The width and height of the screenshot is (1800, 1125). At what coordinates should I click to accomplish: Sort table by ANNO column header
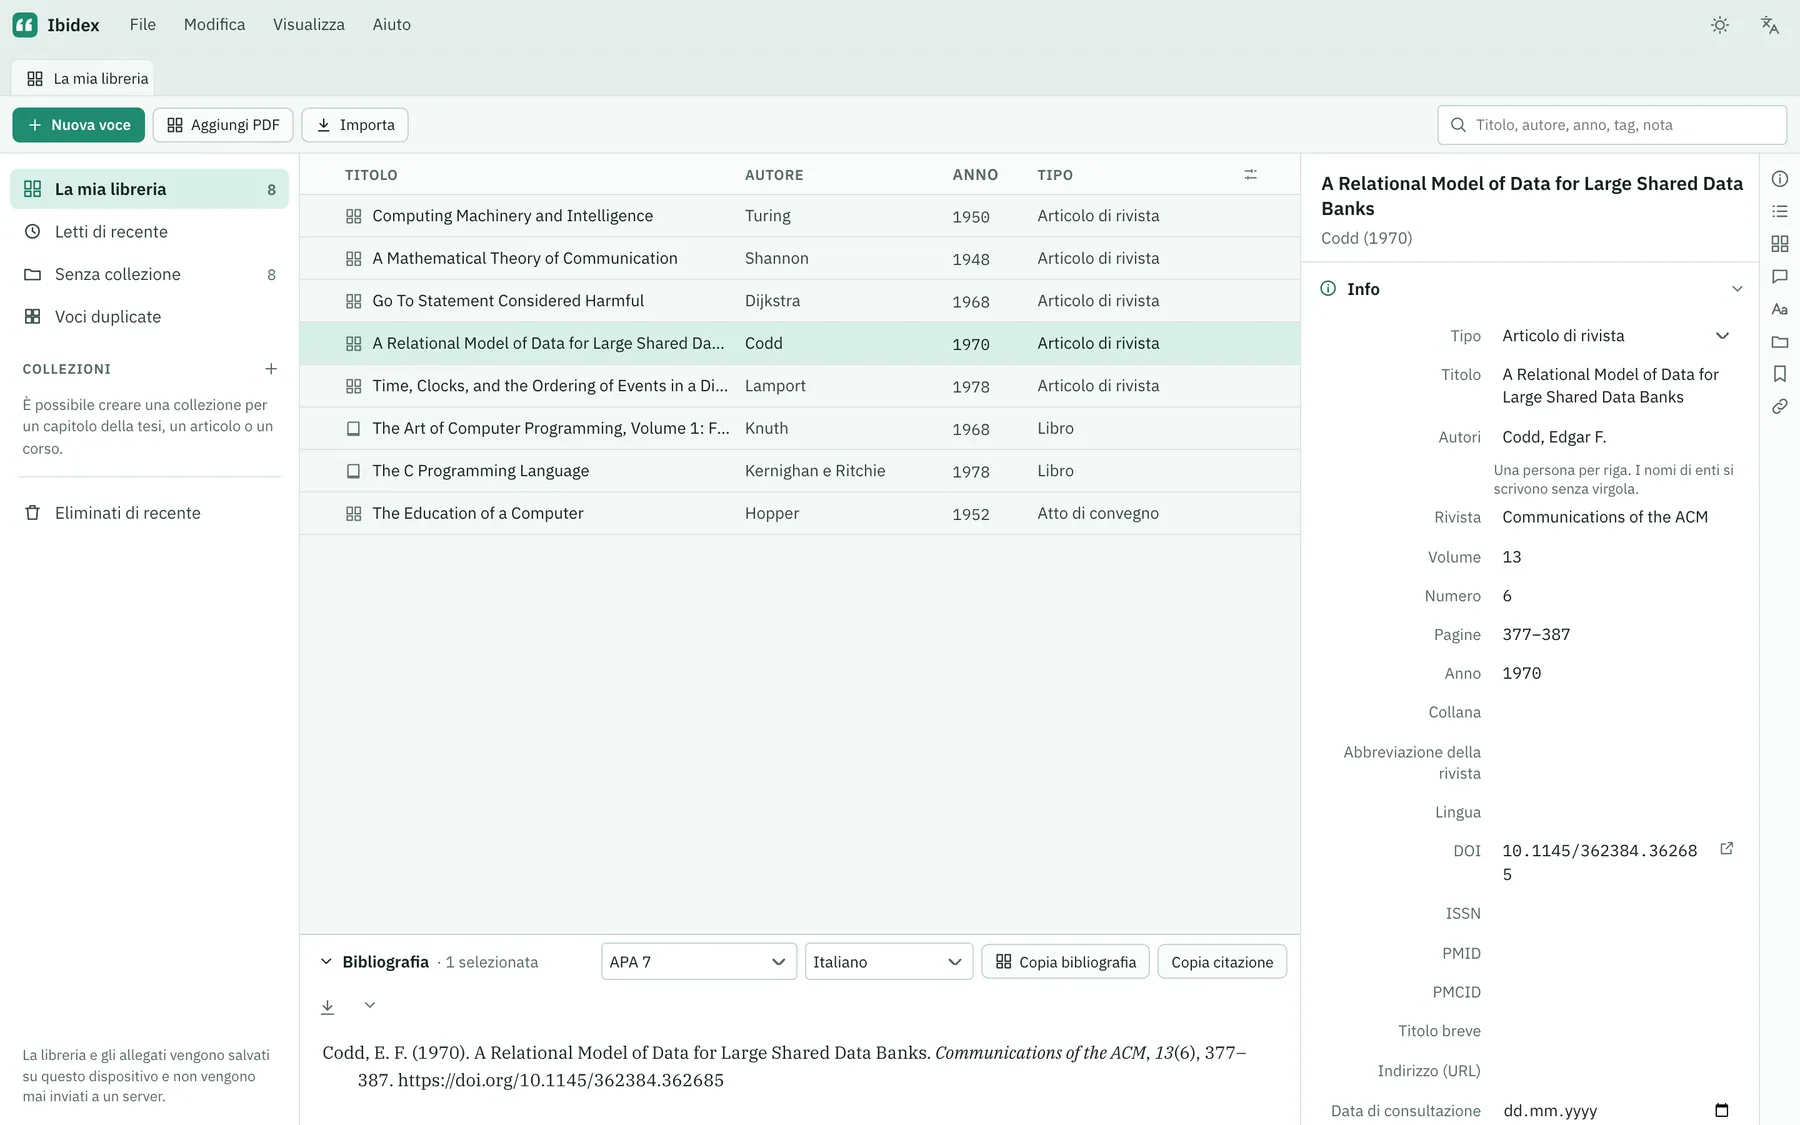[x=975, y=175]
